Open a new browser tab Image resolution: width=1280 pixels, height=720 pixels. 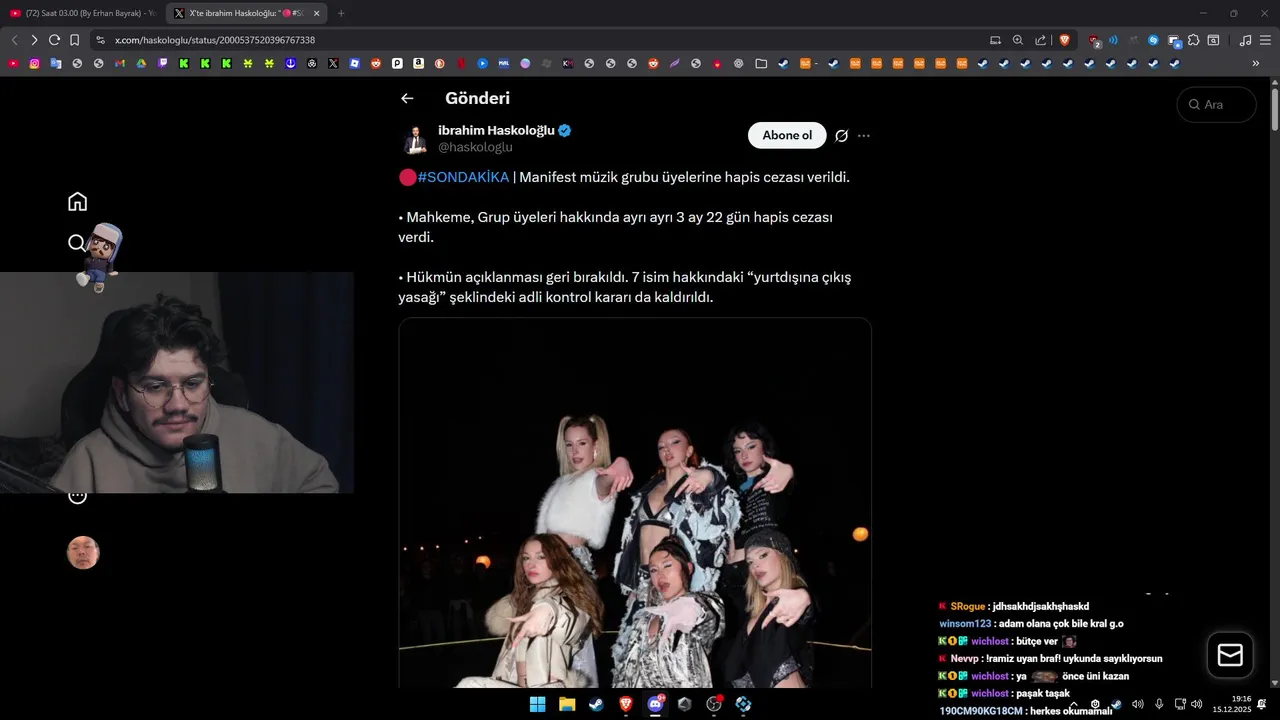(341, 13)
